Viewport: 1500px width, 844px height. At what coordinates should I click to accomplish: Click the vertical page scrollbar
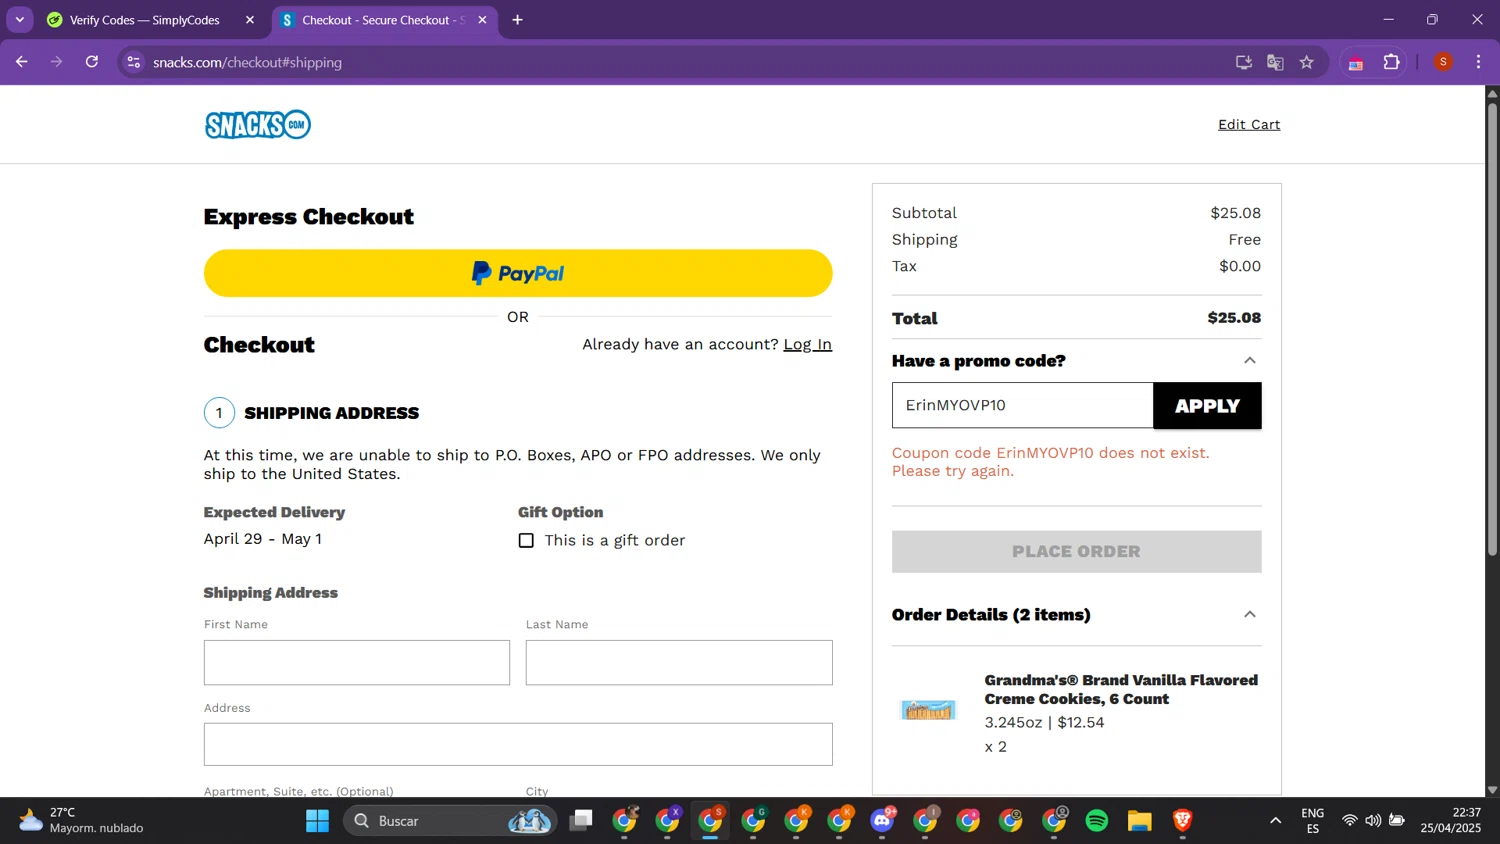point(1492,330)
